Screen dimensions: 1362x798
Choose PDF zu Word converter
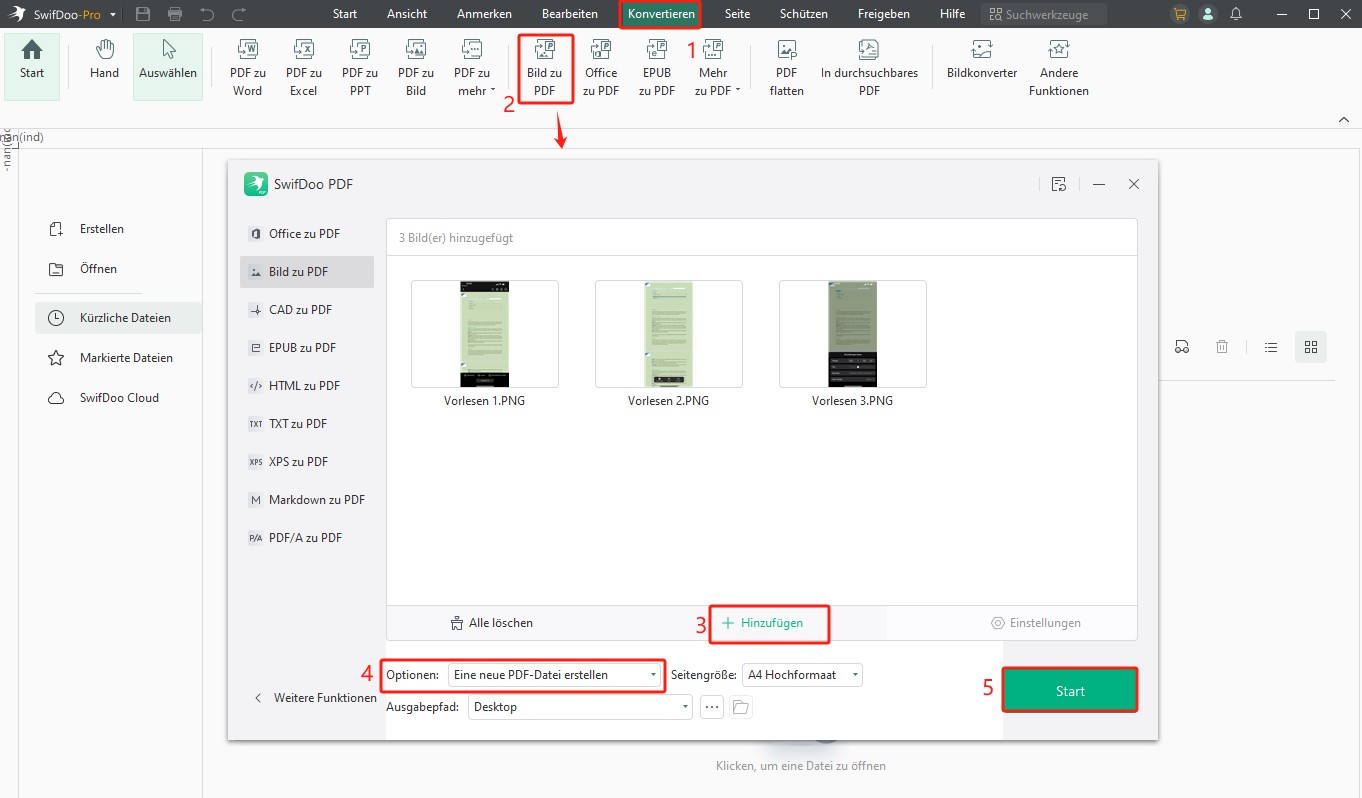point(248,68)
